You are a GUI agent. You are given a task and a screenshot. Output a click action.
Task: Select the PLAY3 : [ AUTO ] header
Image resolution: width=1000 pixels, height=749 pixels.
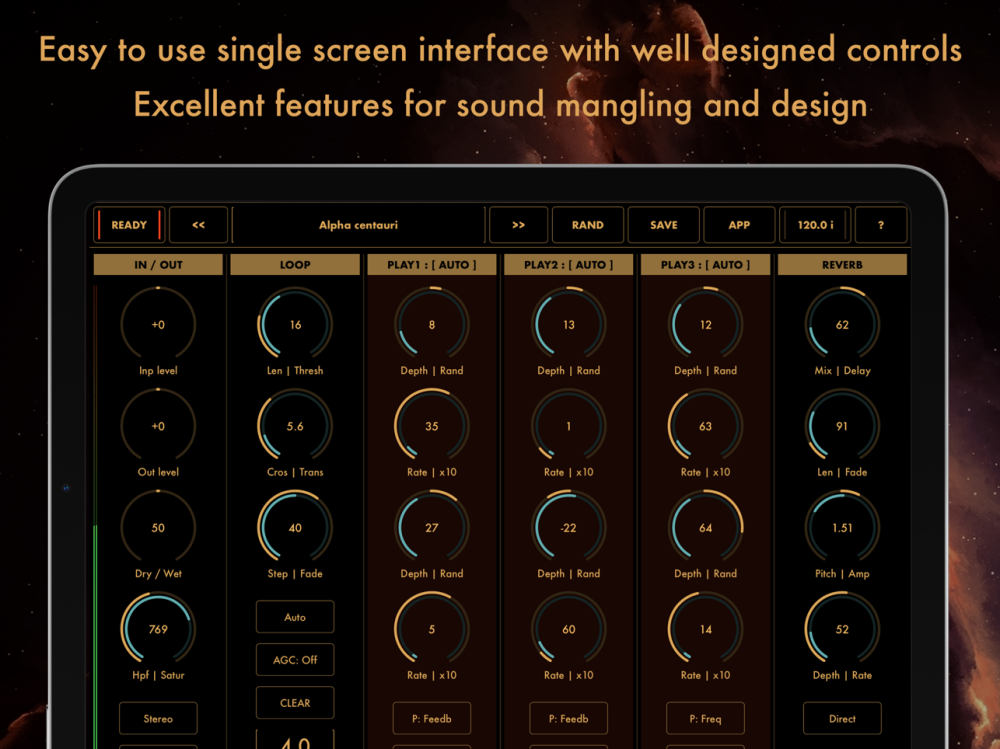point(705,265)
